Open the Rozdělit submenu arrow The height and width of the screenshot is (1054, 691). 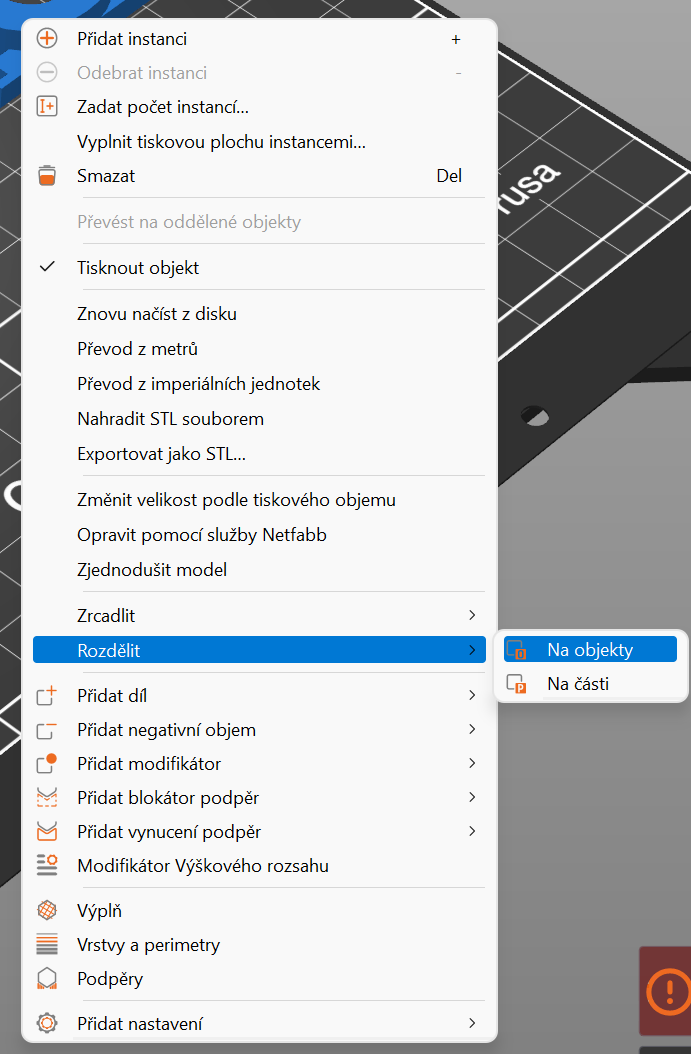(472, 650)
